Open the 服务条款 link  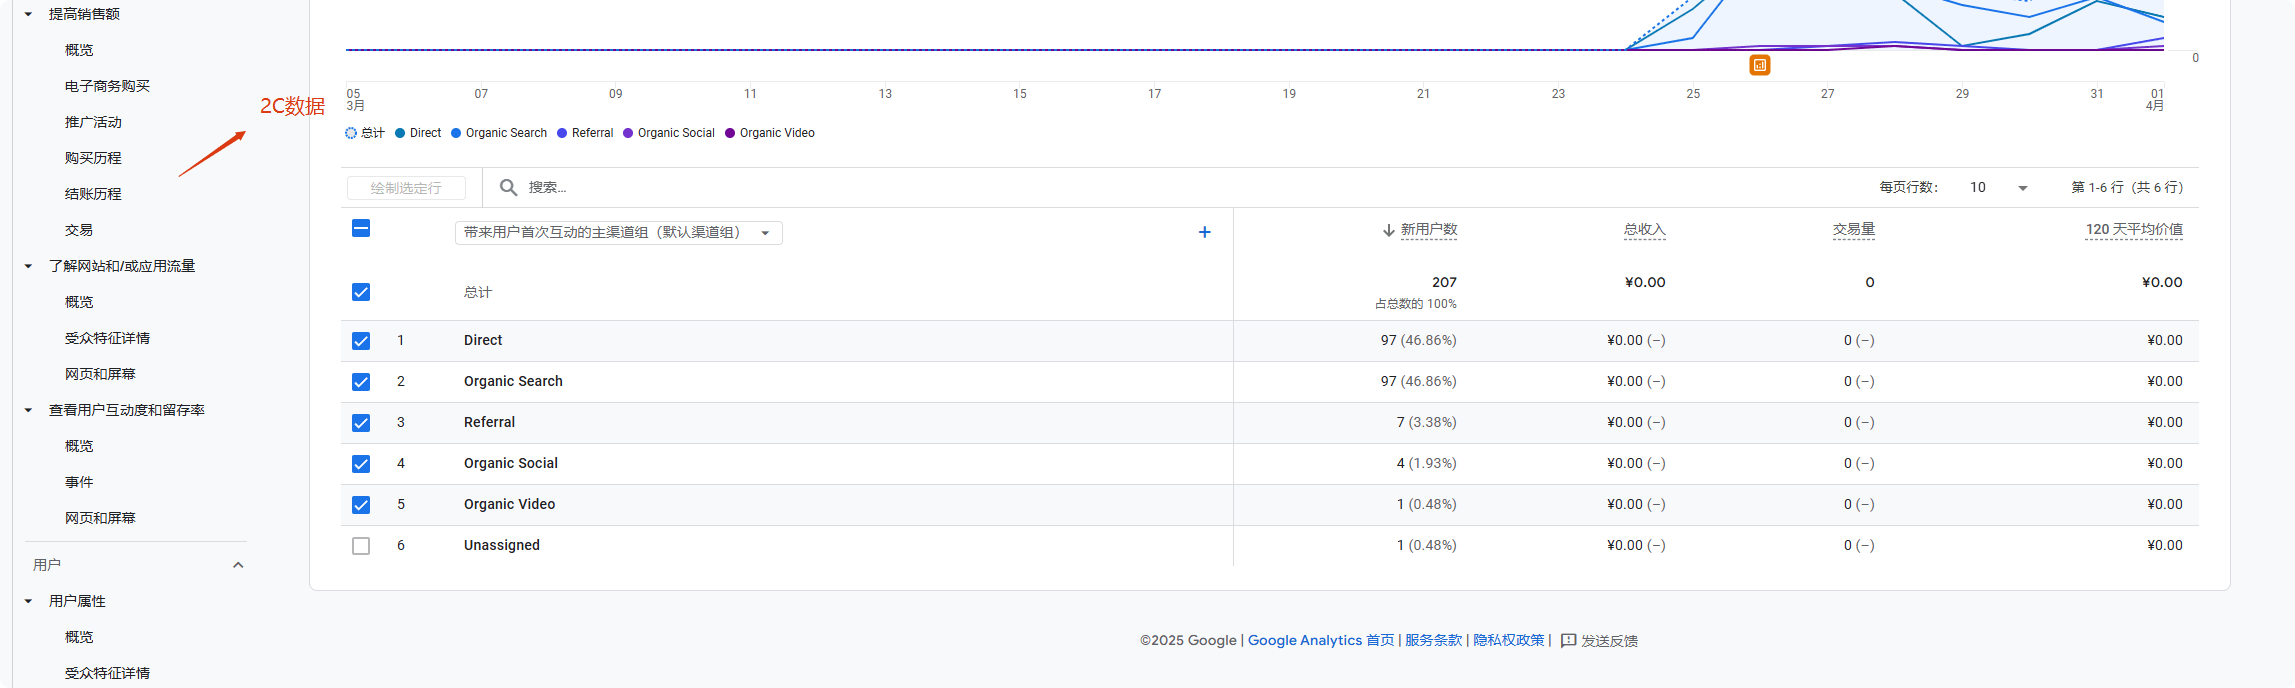[x=1433, y=640]
